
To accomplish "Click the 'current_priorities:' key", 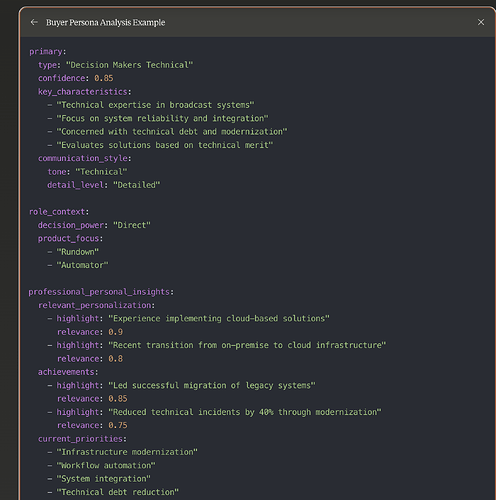I will click(82, 438).
